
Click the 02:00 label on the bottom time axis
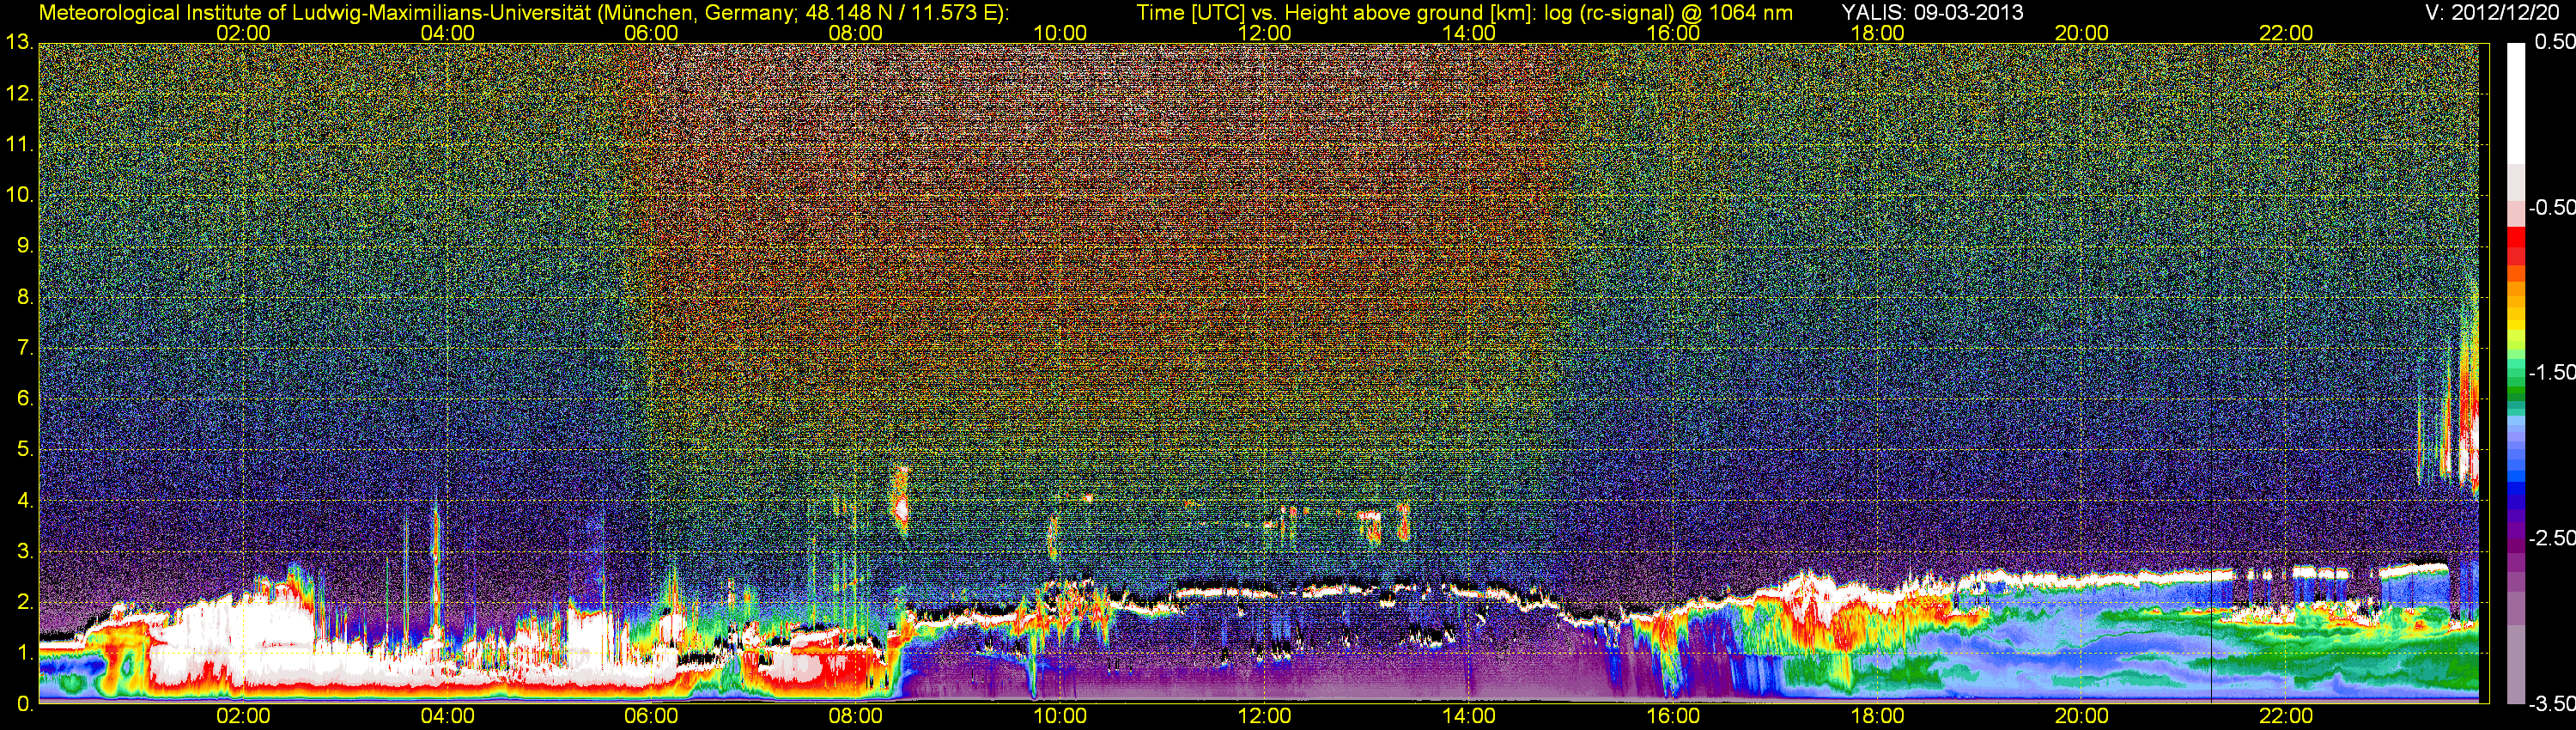tap(243, 716)
